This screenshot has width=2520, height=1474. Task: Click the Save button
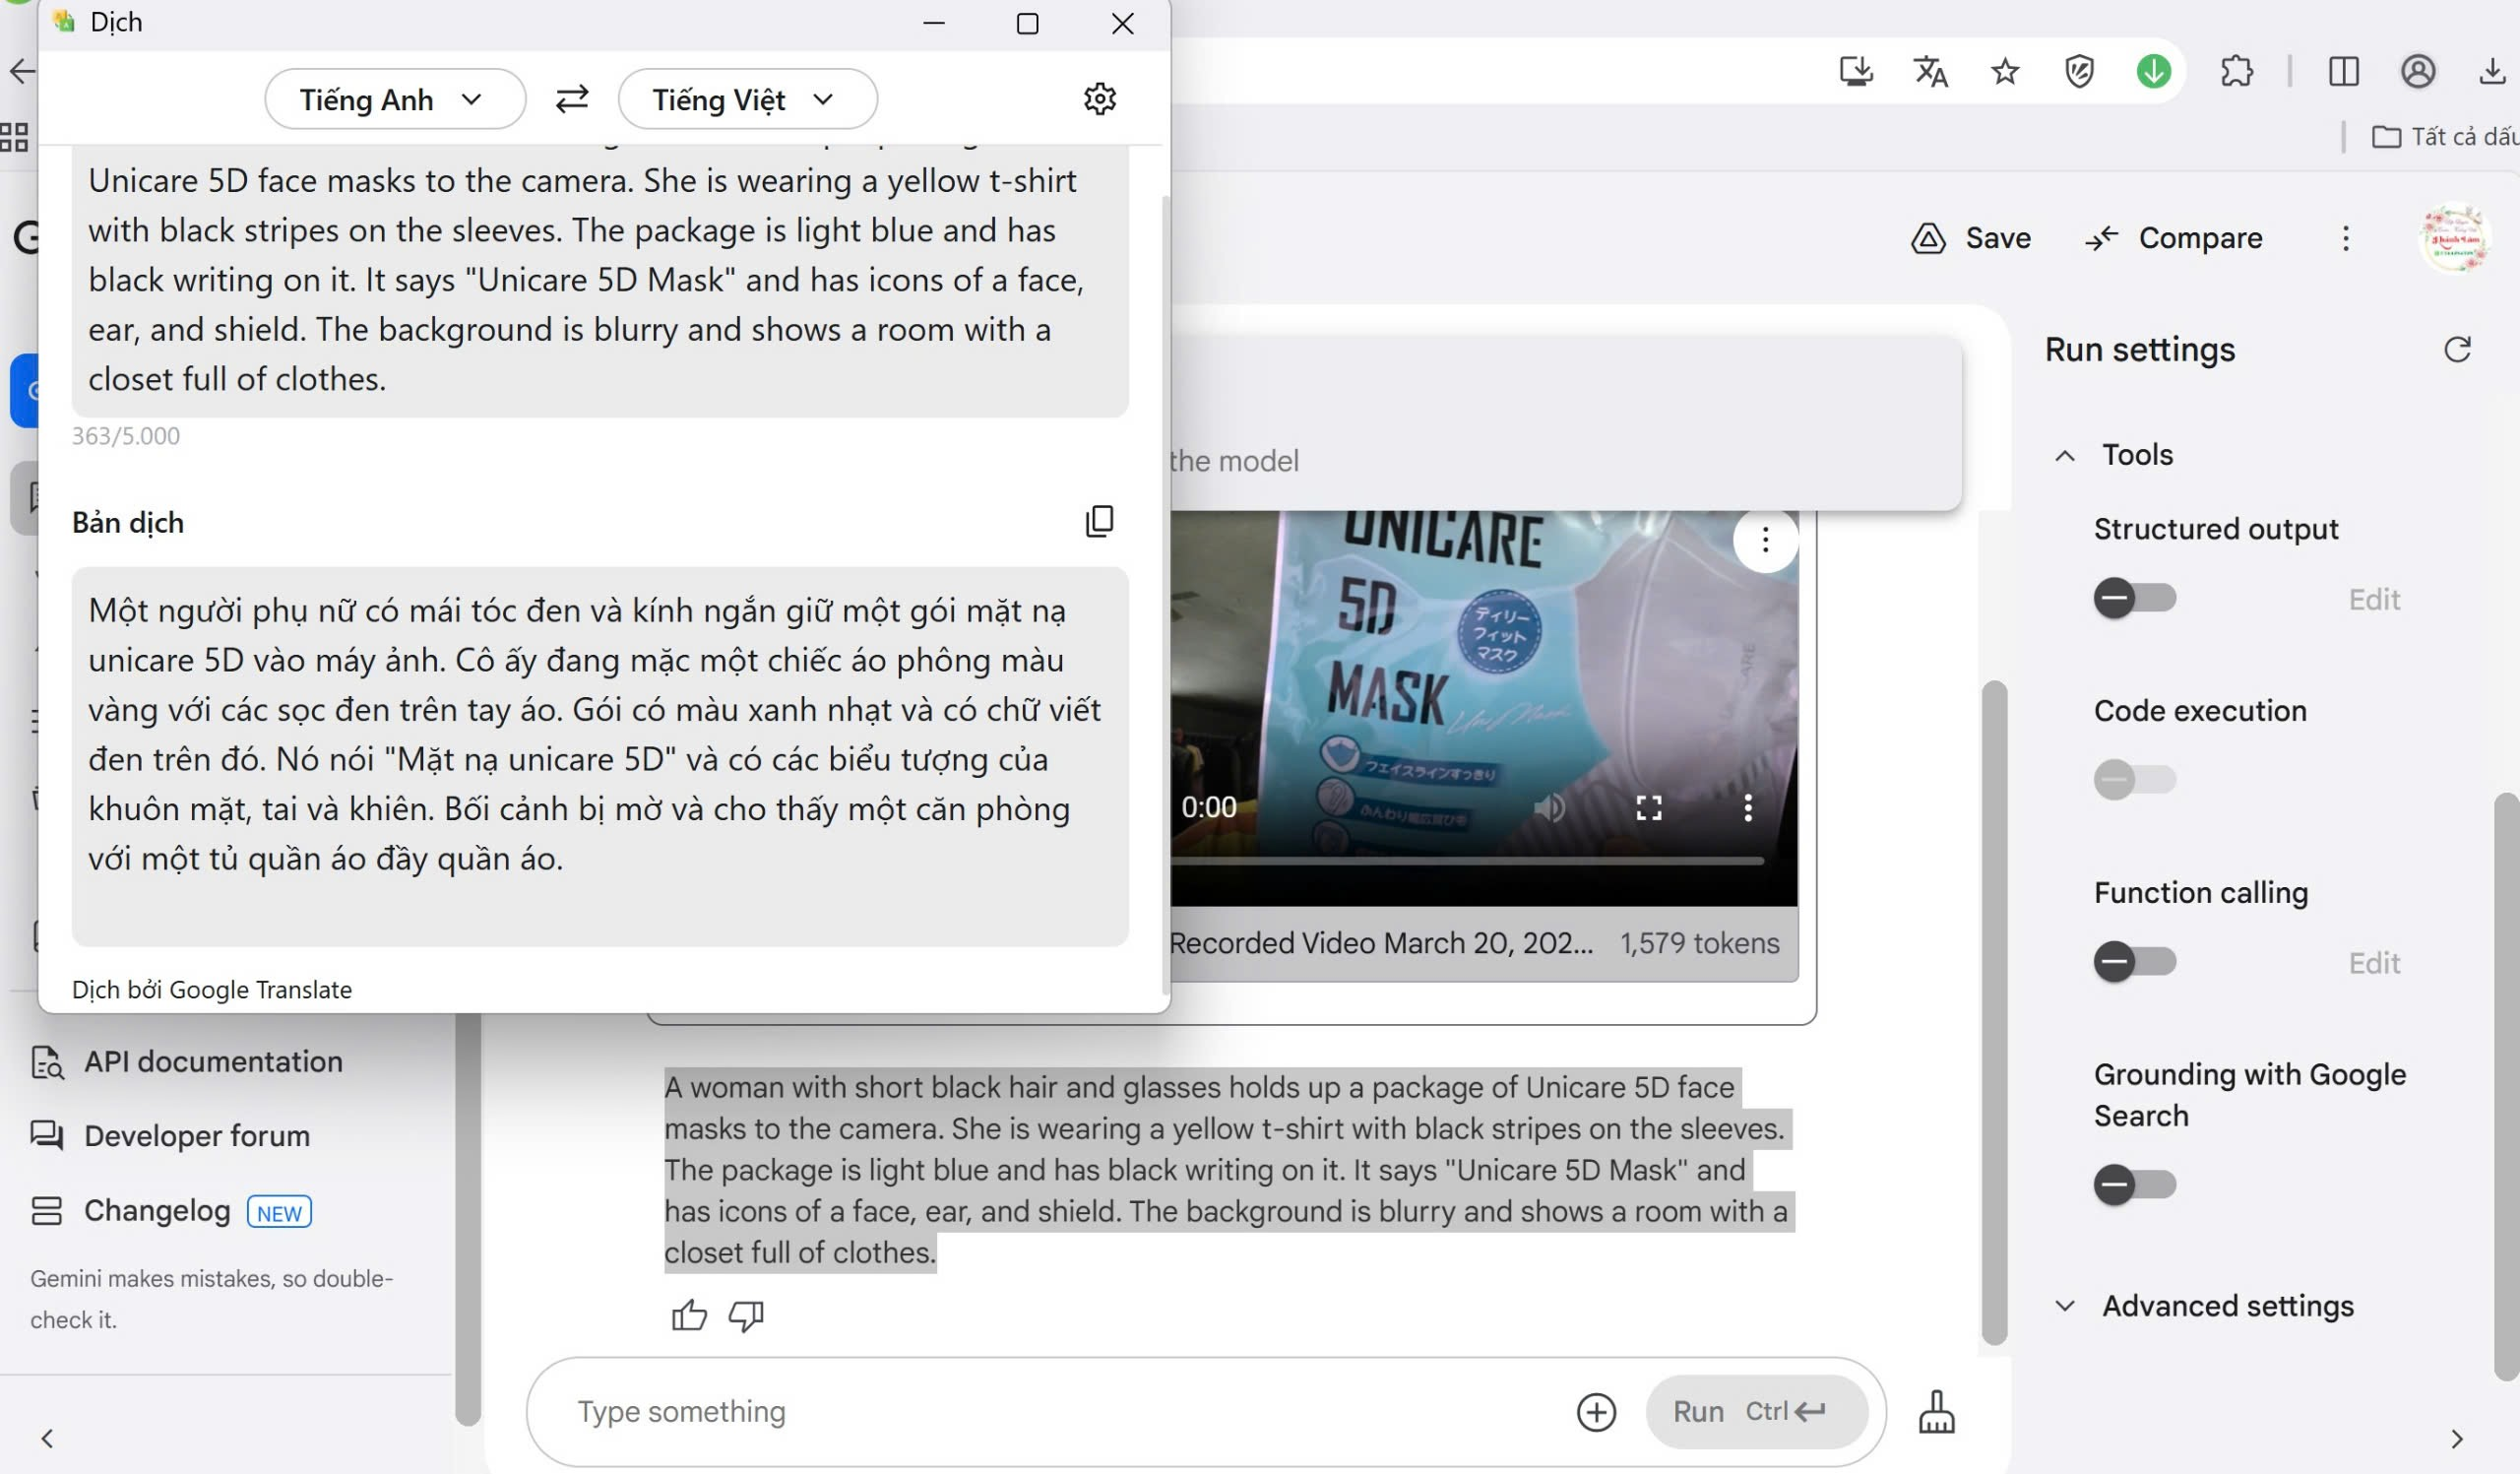[1971, 238]
